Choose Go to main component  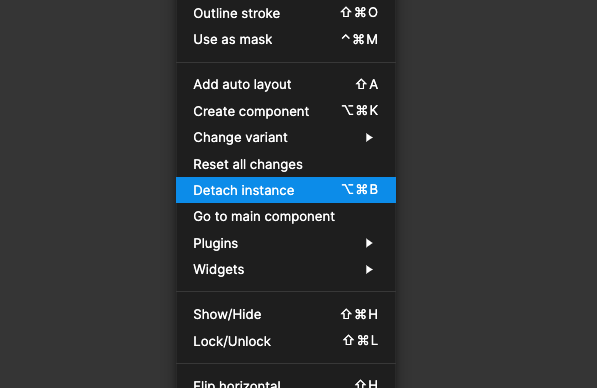tap(286, 217)
